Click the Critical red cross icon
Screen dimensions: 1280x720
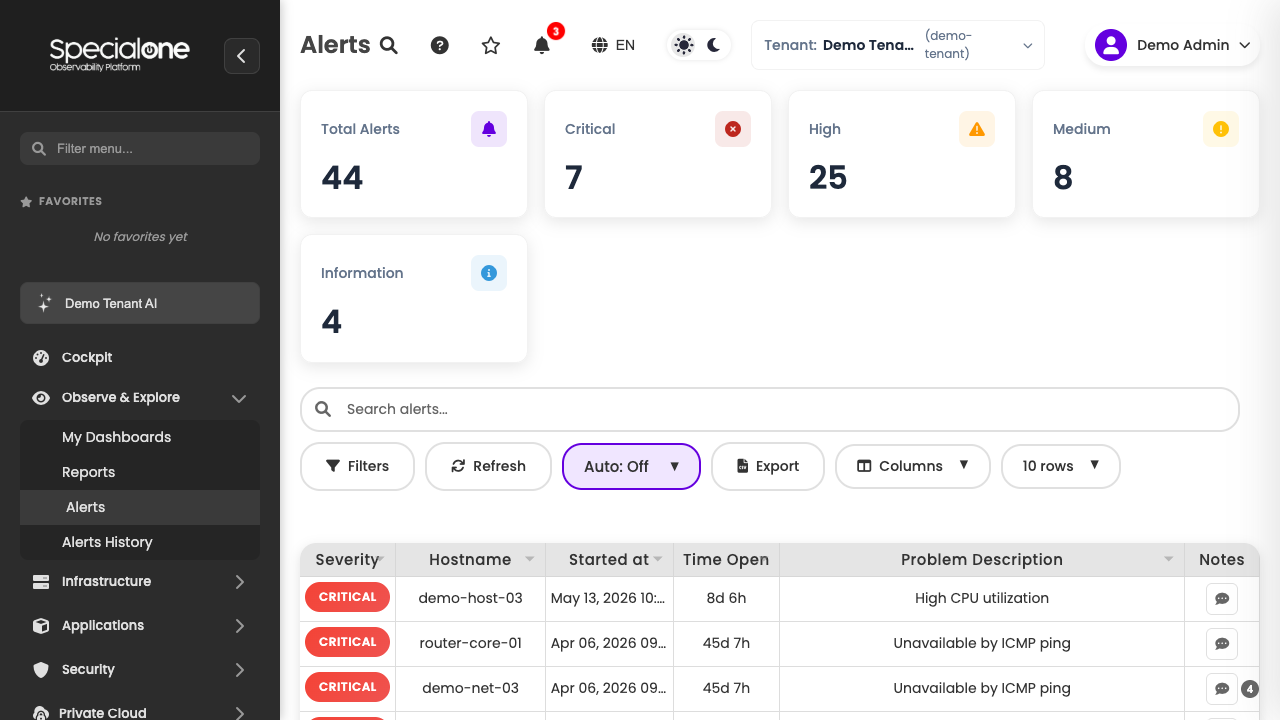point(733,129)
